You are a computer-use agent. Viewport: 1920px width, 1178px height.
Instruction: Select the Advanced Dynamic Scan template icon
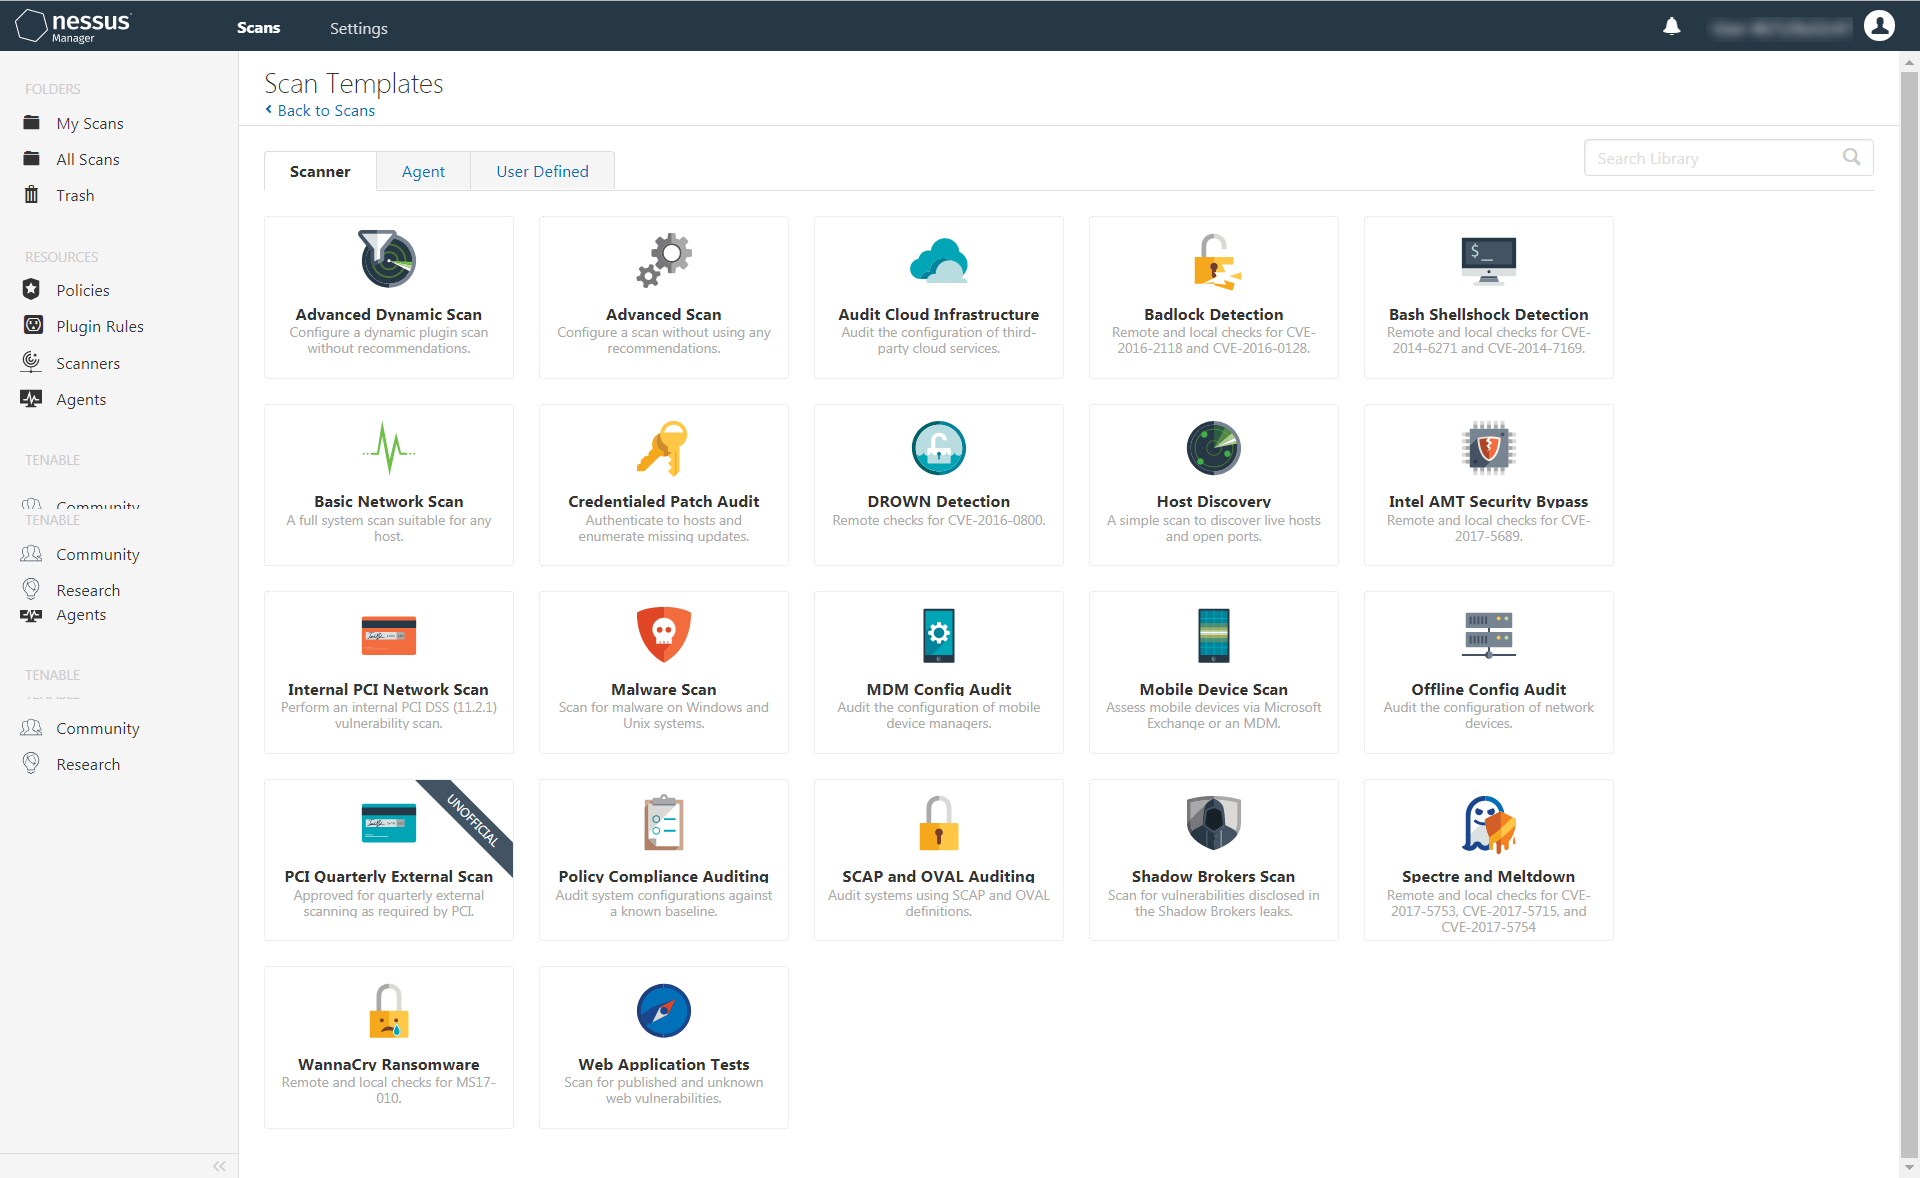coord(388,259)
